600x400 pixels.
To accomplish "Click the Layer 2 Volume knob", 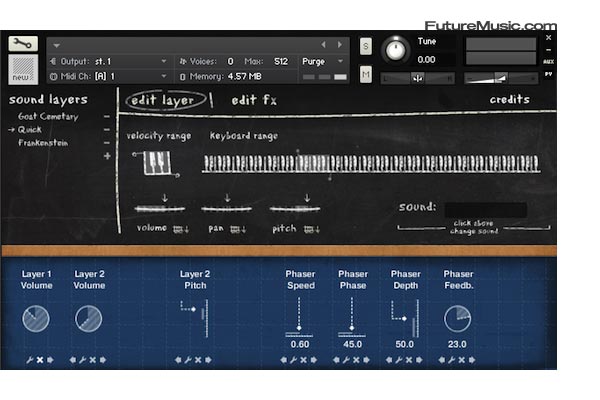I will (88, 318).
